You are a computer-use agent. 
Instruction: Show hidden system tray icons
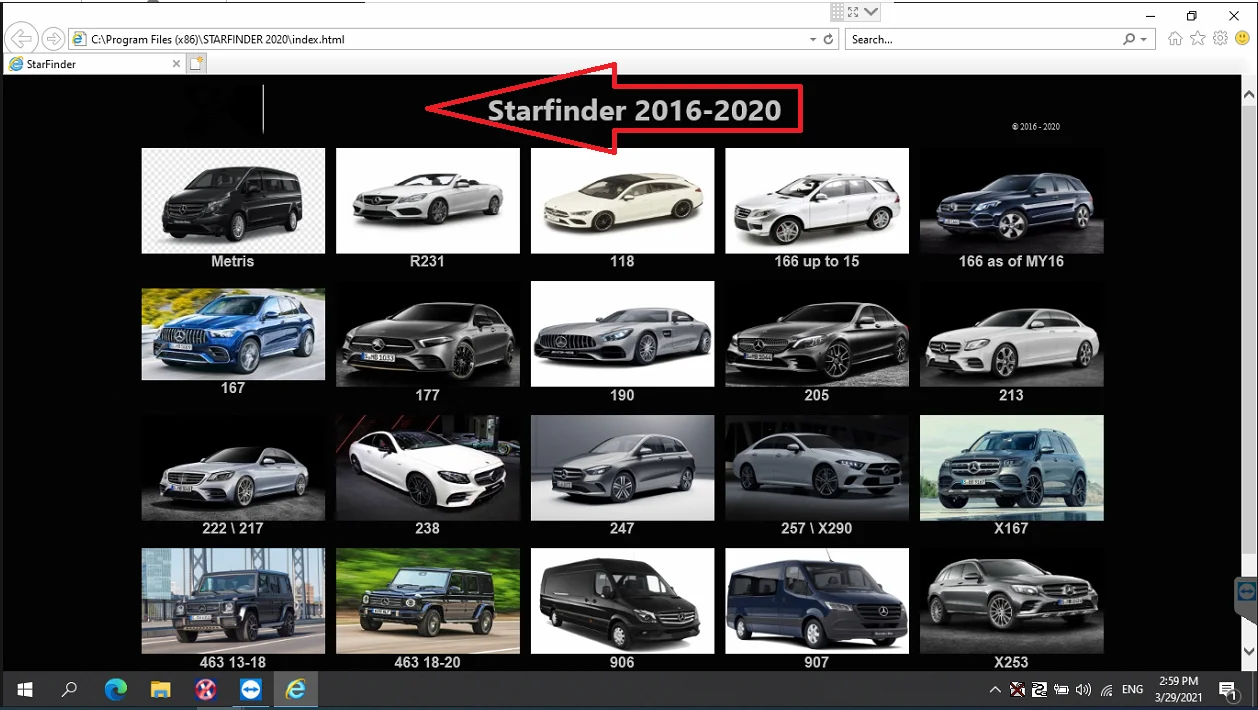pyautogui.click(x=994, y=689)
